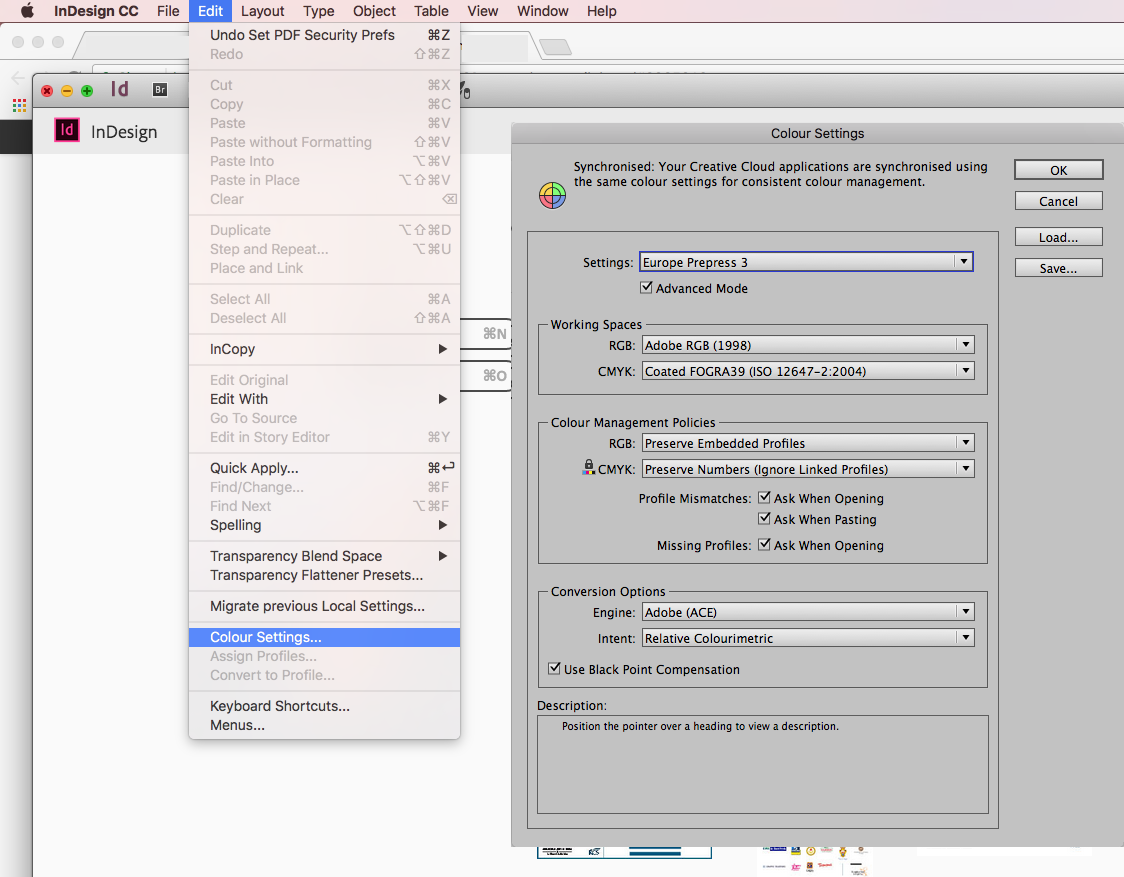
Task: Click the document thumbnail below the dialog
Action: pyautogui.click(x=624, y=853)
